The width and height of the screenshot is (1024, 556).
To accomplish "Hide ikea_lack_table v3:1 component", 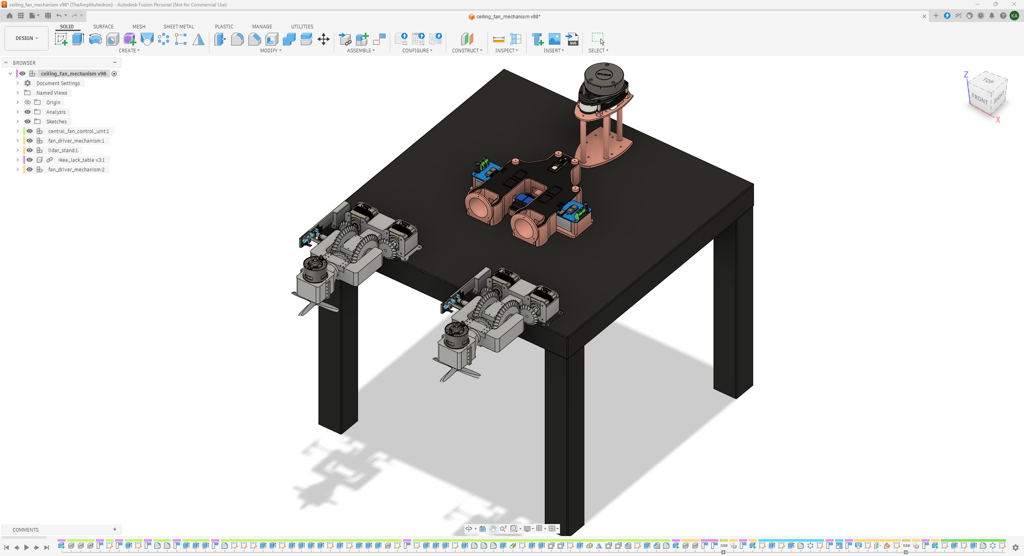I will point(29,160).
